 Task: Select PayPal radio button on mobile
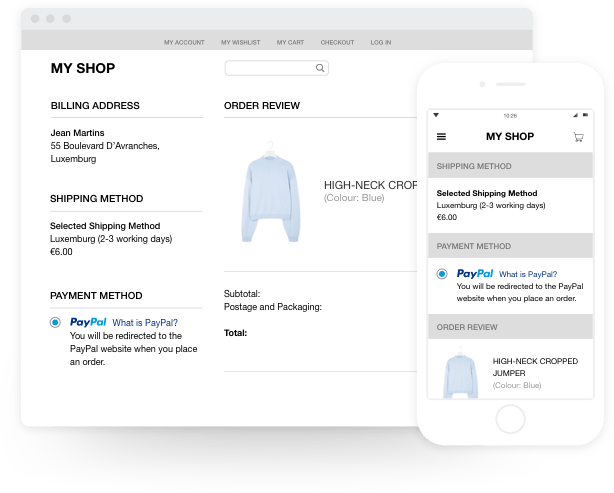point(442,274)
